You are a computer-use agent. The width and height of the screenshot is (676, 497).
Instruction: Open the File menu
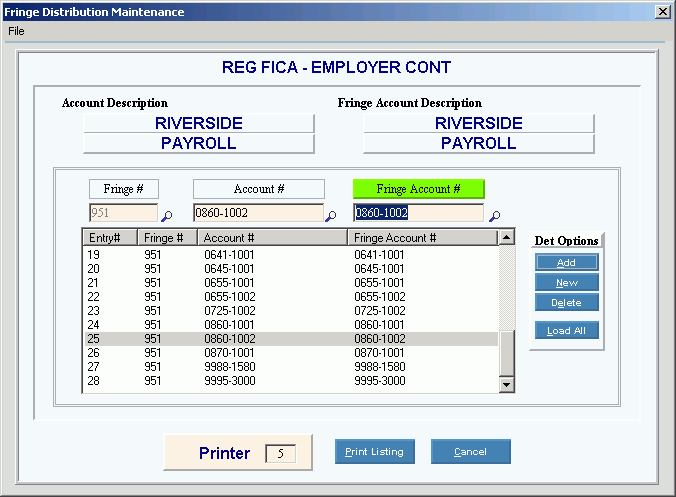point(16,31)
